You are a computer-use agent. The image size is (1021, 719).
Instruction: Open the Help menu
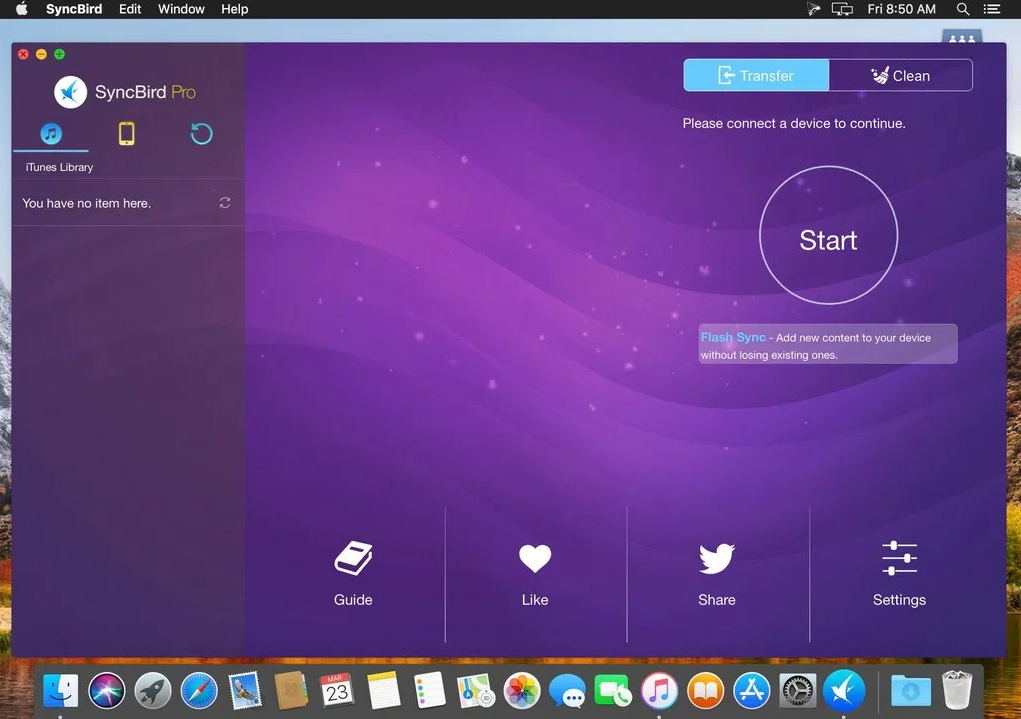(234, 9)
